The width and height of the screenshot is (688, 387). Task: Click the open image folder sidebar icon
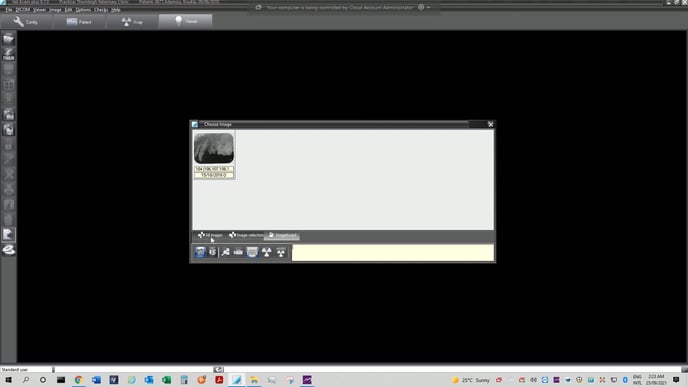(x=8, y=39)
